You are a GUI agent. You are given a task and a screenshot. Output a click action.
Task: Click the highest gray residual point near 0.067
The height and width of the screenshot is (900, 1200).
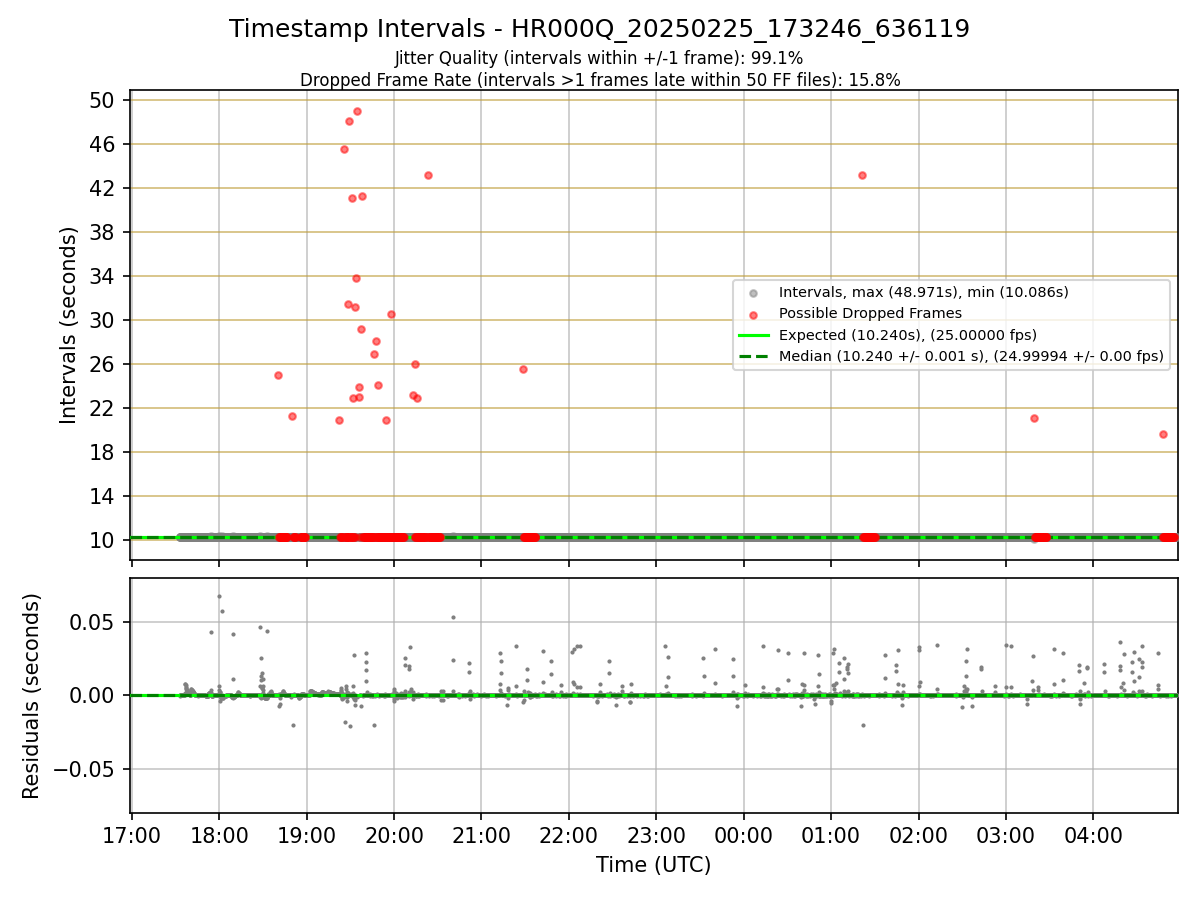pos(219,596)
